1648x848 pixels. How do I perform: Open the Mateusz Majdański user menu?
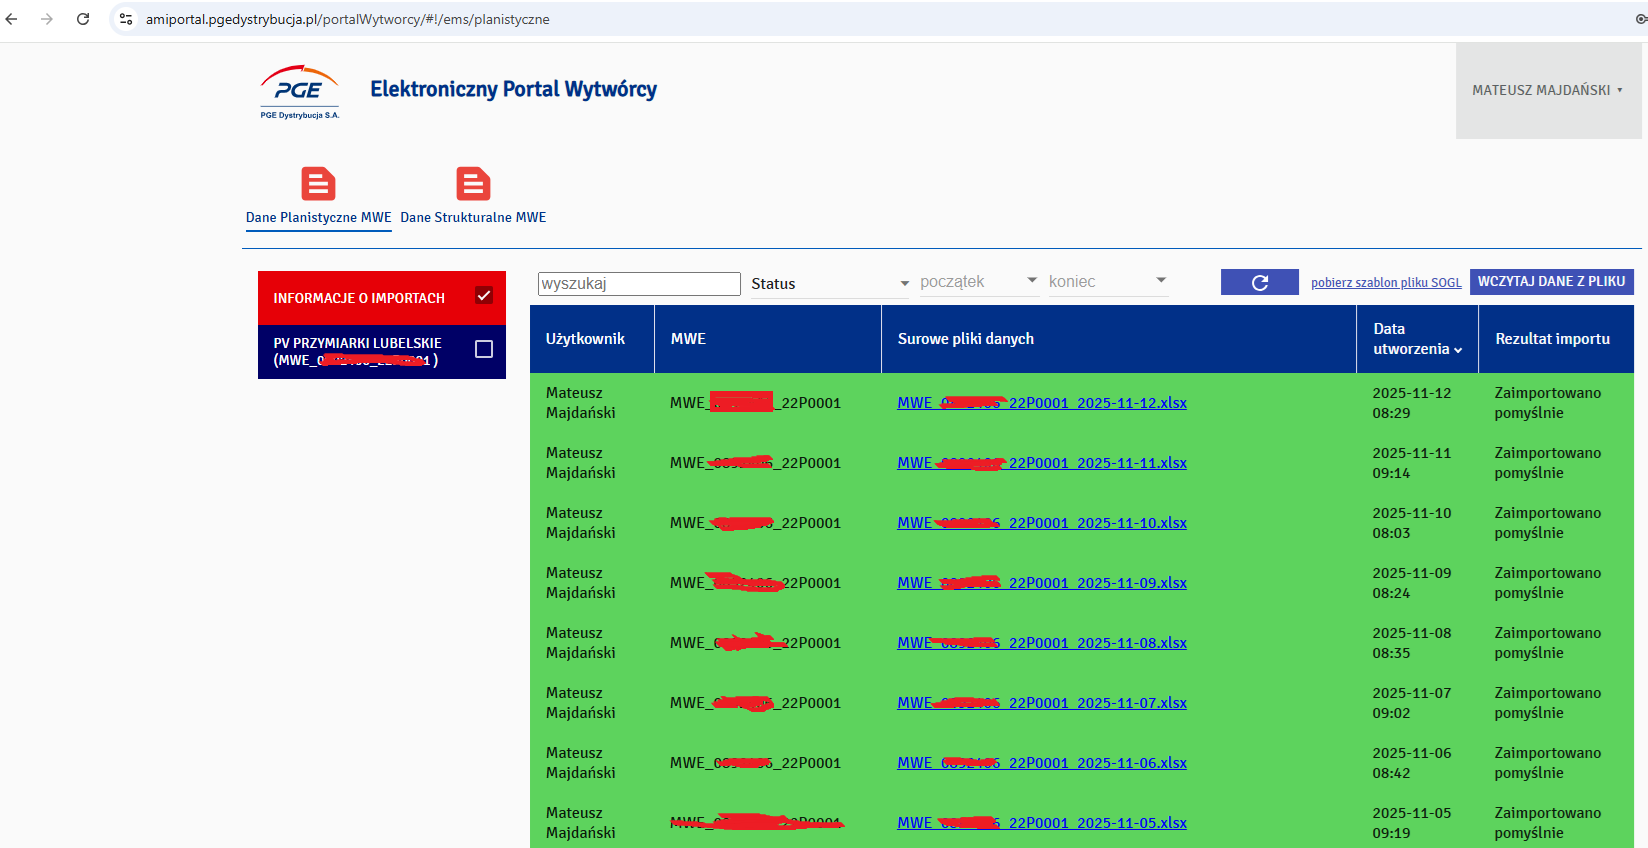(x=1546, y=90)
